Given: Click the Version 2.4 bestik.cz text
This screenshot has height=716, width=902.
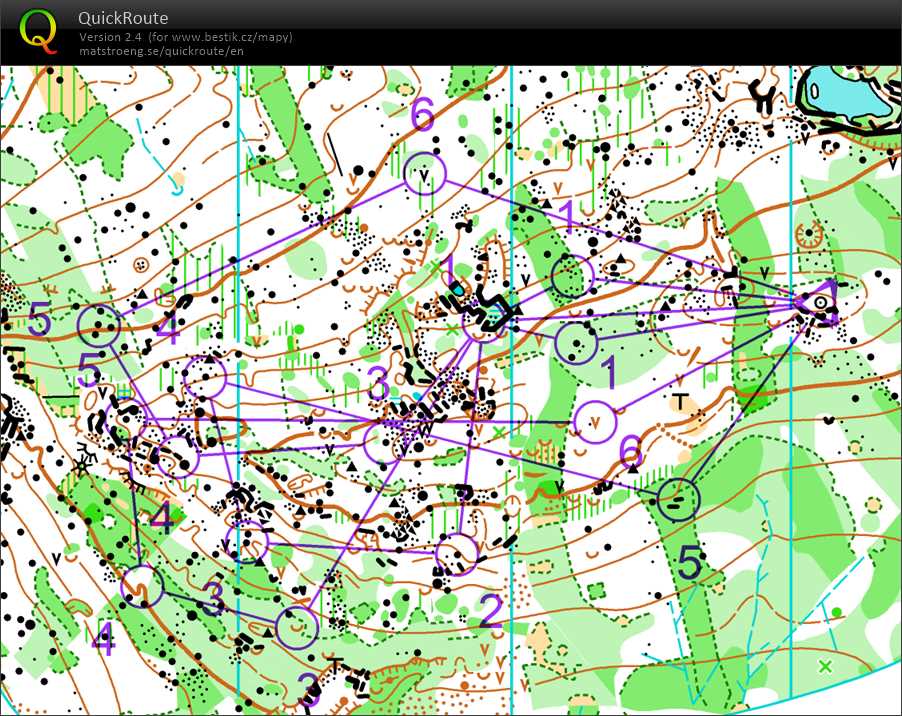Looking at the screenshot, I should pos(185,37).
